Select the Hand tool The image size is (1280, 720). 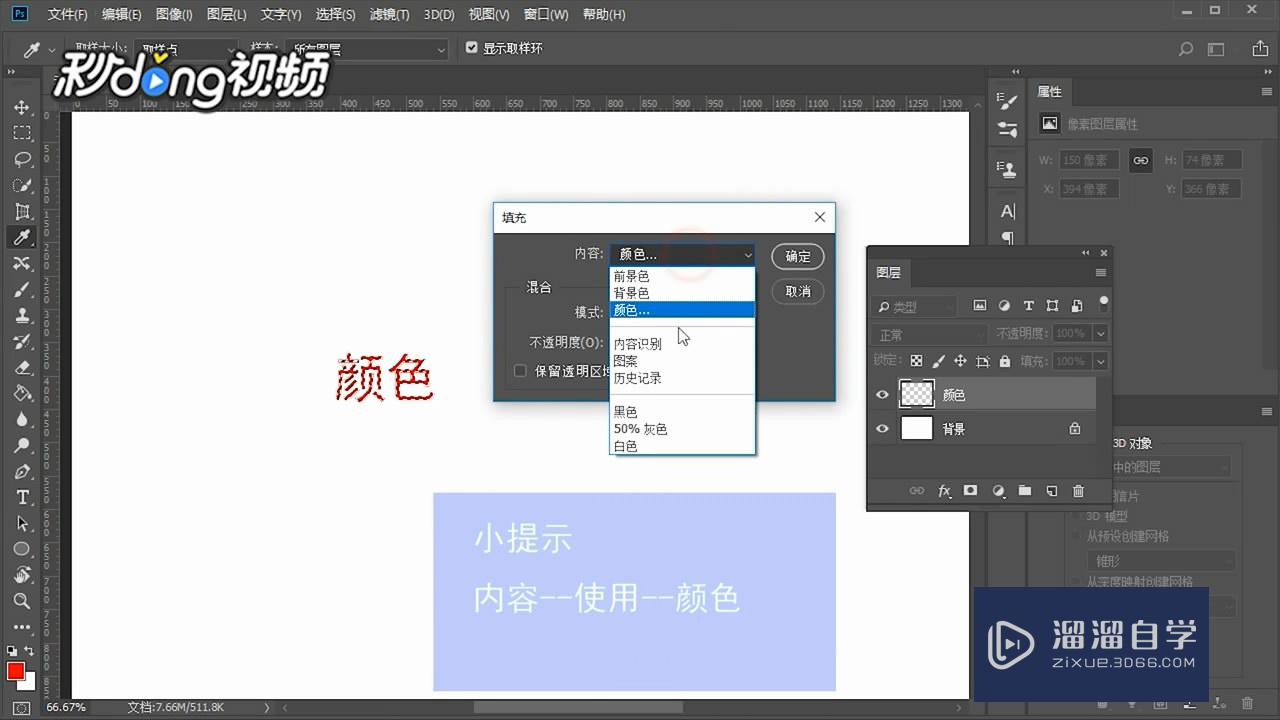click(22, 575)
